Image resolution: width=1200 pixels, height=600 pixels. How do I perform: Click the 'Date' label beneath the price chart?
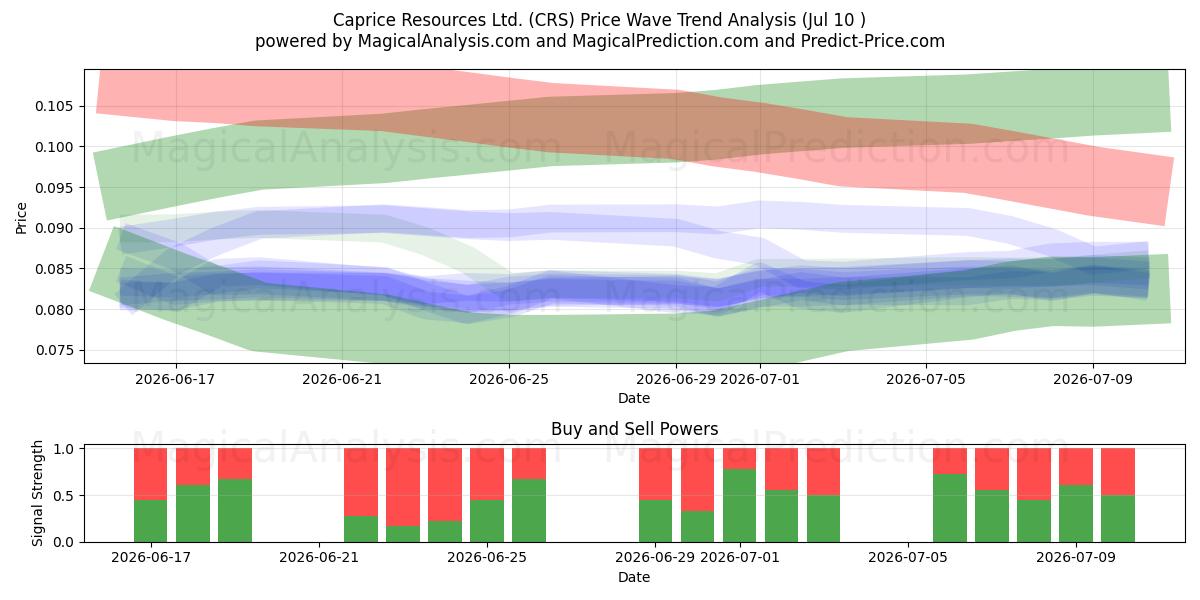point(634,398)
